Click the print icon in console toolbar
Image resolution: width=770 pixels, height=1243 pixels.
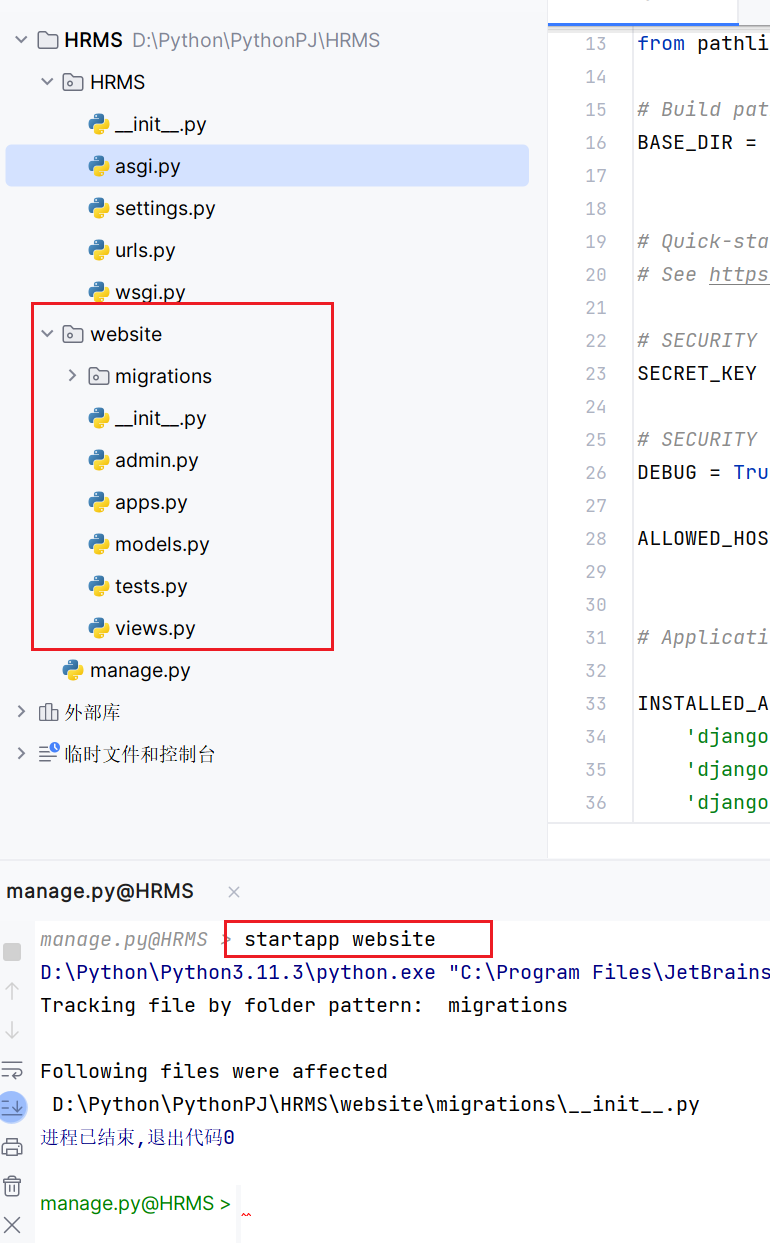tap(12, 1146)
